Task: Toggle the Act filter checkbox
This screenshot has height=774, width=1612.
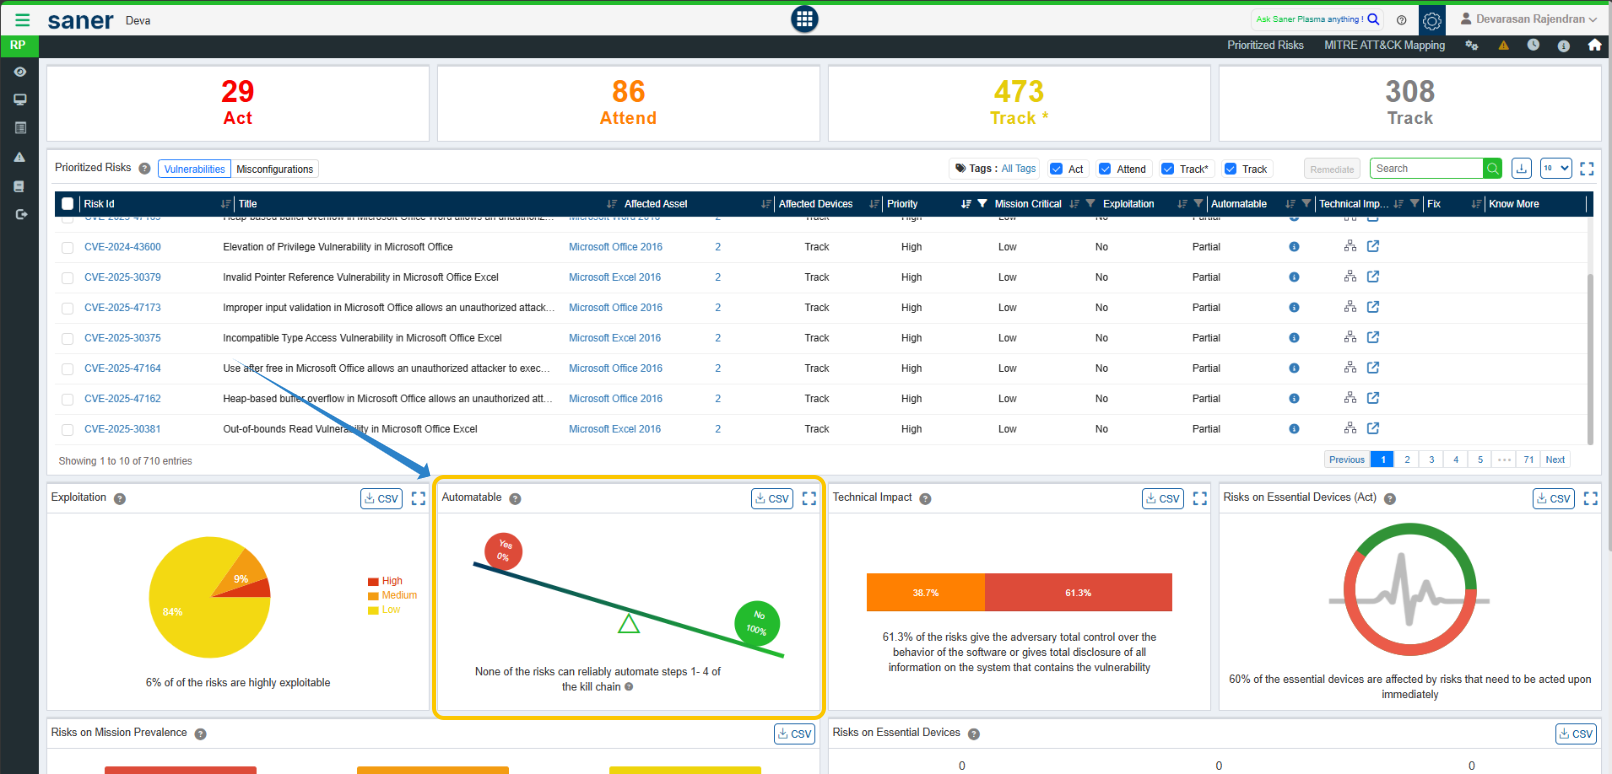Action: click(1056, 169)
